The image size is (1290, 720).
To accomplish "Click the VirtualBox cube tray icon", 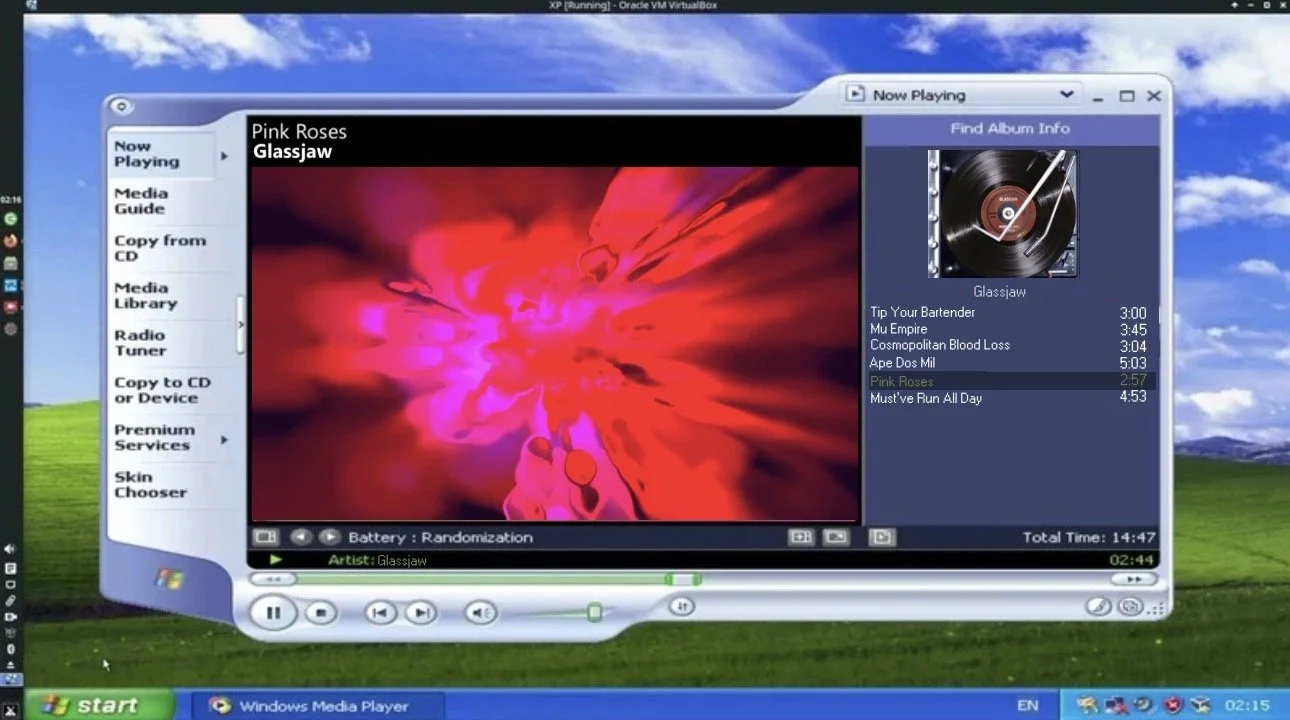I will (1201, 705).
